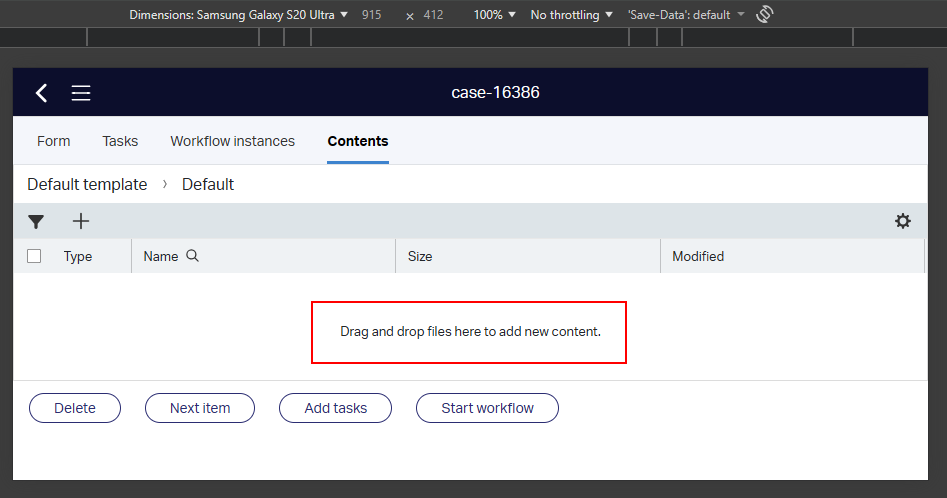The height and width of the screenshot is (498, 947).
Task: Click Default template breadcrumb link
Action: 87,184
